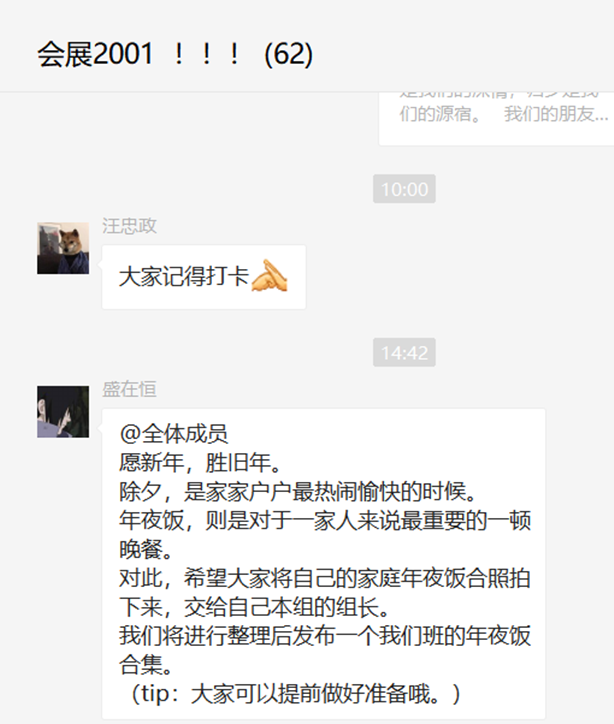614x724 pixels.
Task: Click 汪忠政's Shiba dog avatar
Action: 63,248
